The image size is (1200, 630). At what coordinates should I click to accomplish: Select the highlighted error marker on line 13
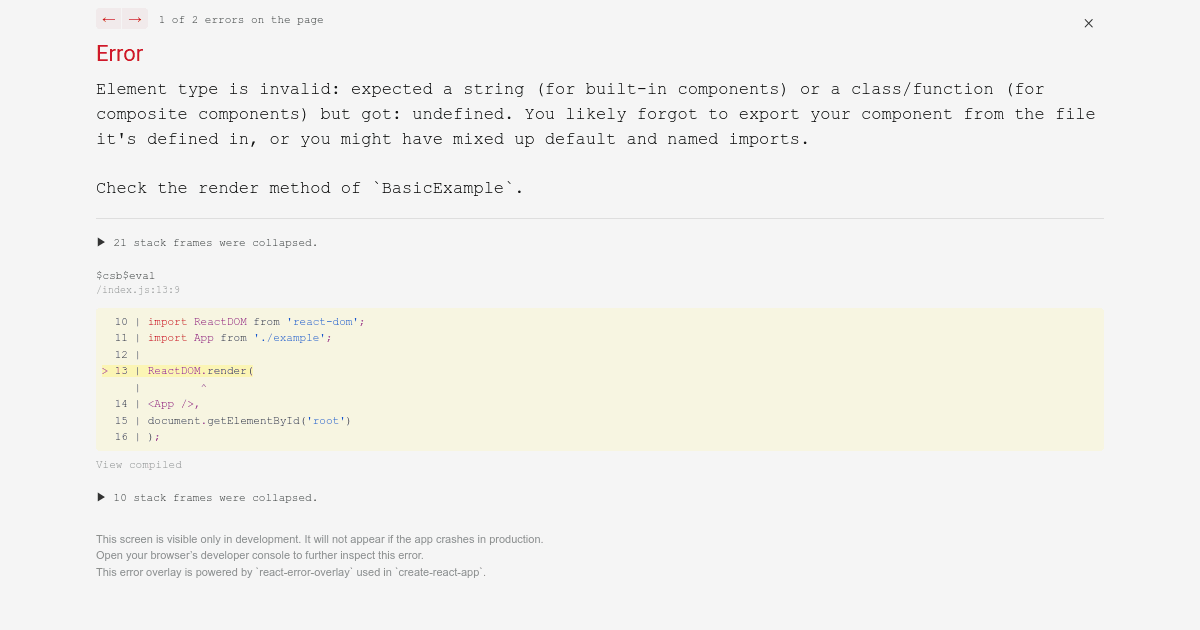point(105,370)
